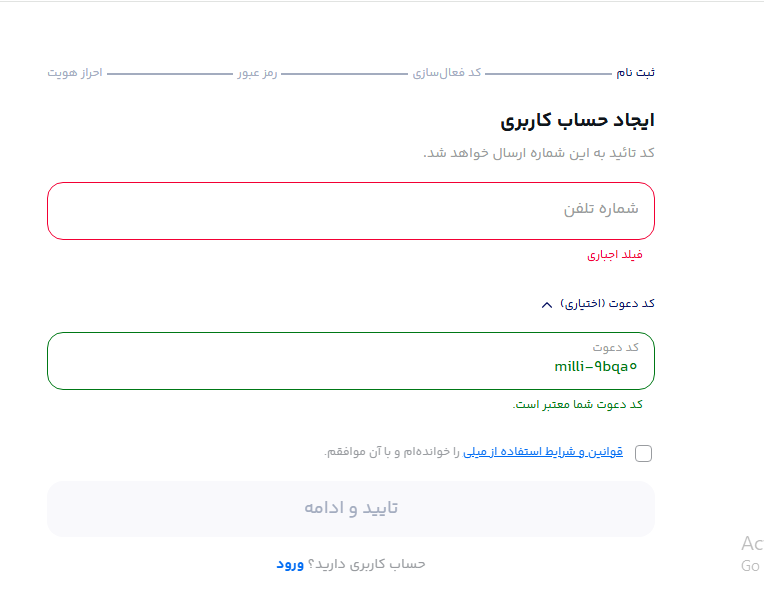Viewport: 764px width, 608px height.
Task: Select the ثبت نام step
Action: 635,73
